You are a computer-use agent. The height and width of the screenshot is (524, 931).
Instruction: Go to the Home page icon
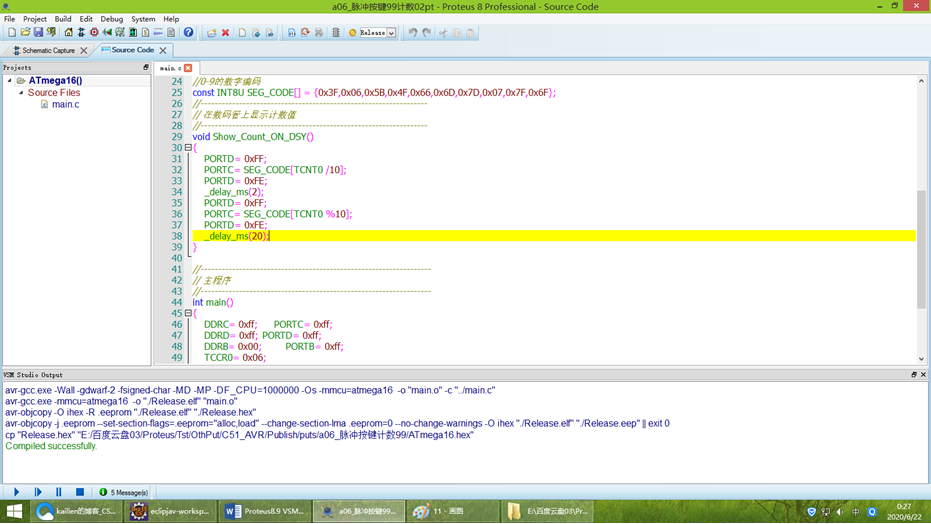click(68, 33)
